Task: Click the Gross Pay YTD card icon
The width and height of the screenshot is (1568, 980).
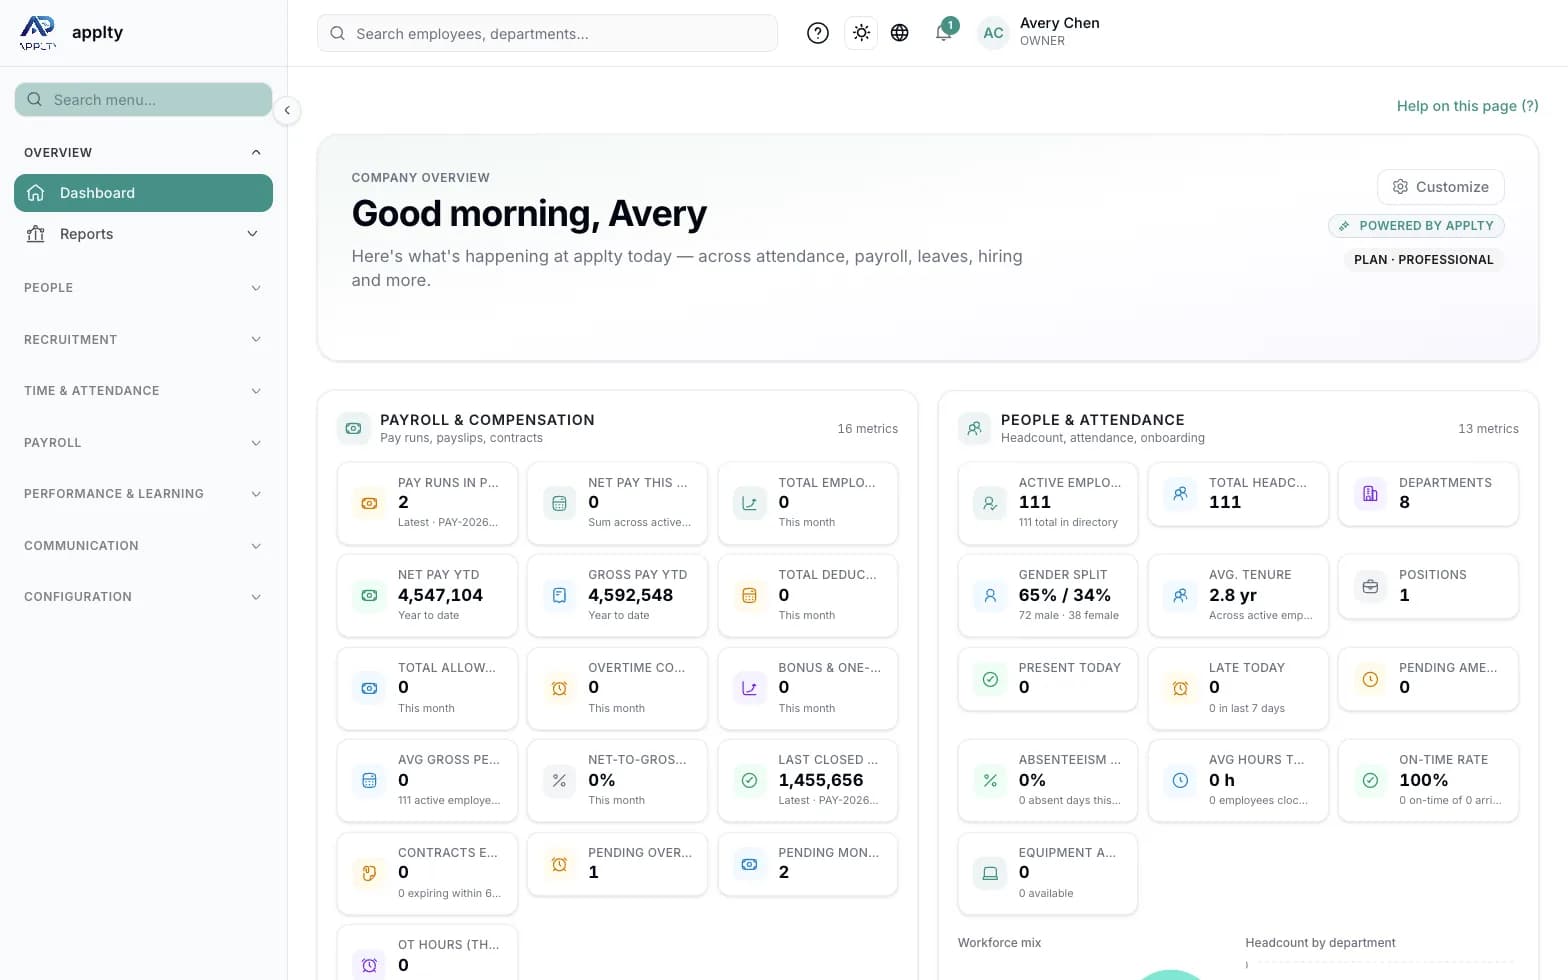Action: pyautogui.click(x=559, y=595)
